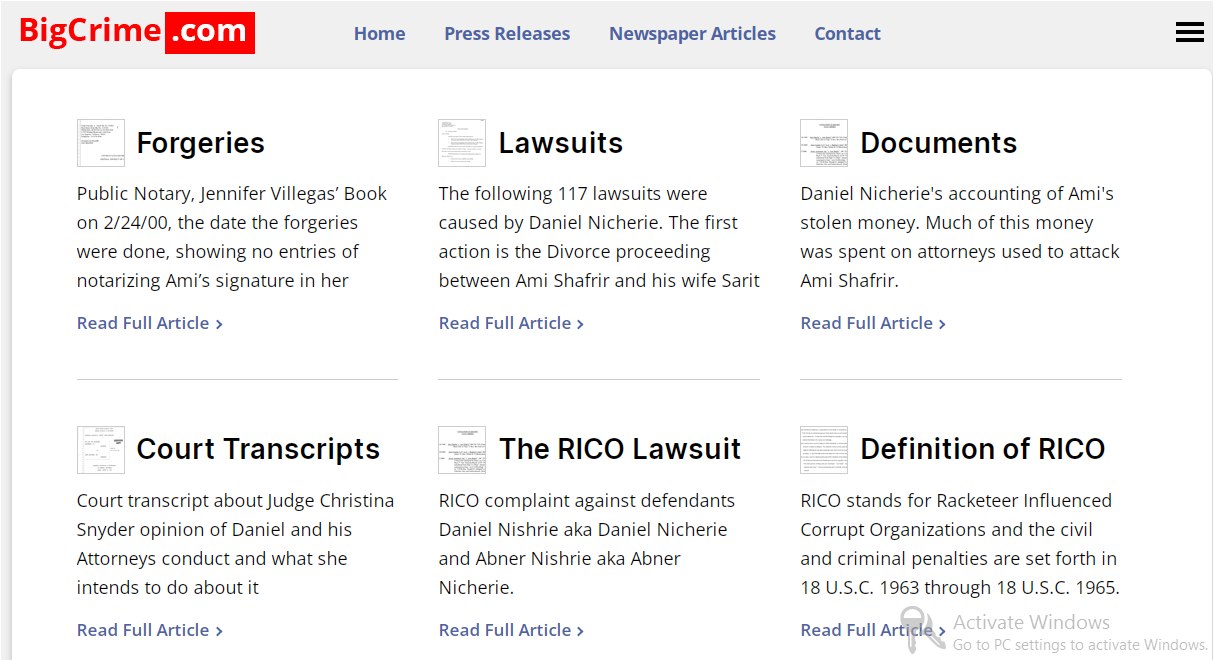Read Full Article under Forgeries

coord(150,323)
